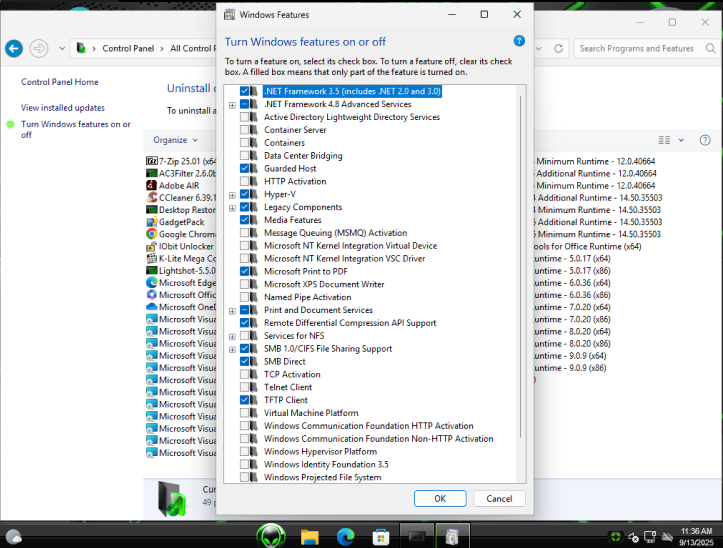Select the SMB Direct feature row
This screenshot has width=723, height=548.
284,362
